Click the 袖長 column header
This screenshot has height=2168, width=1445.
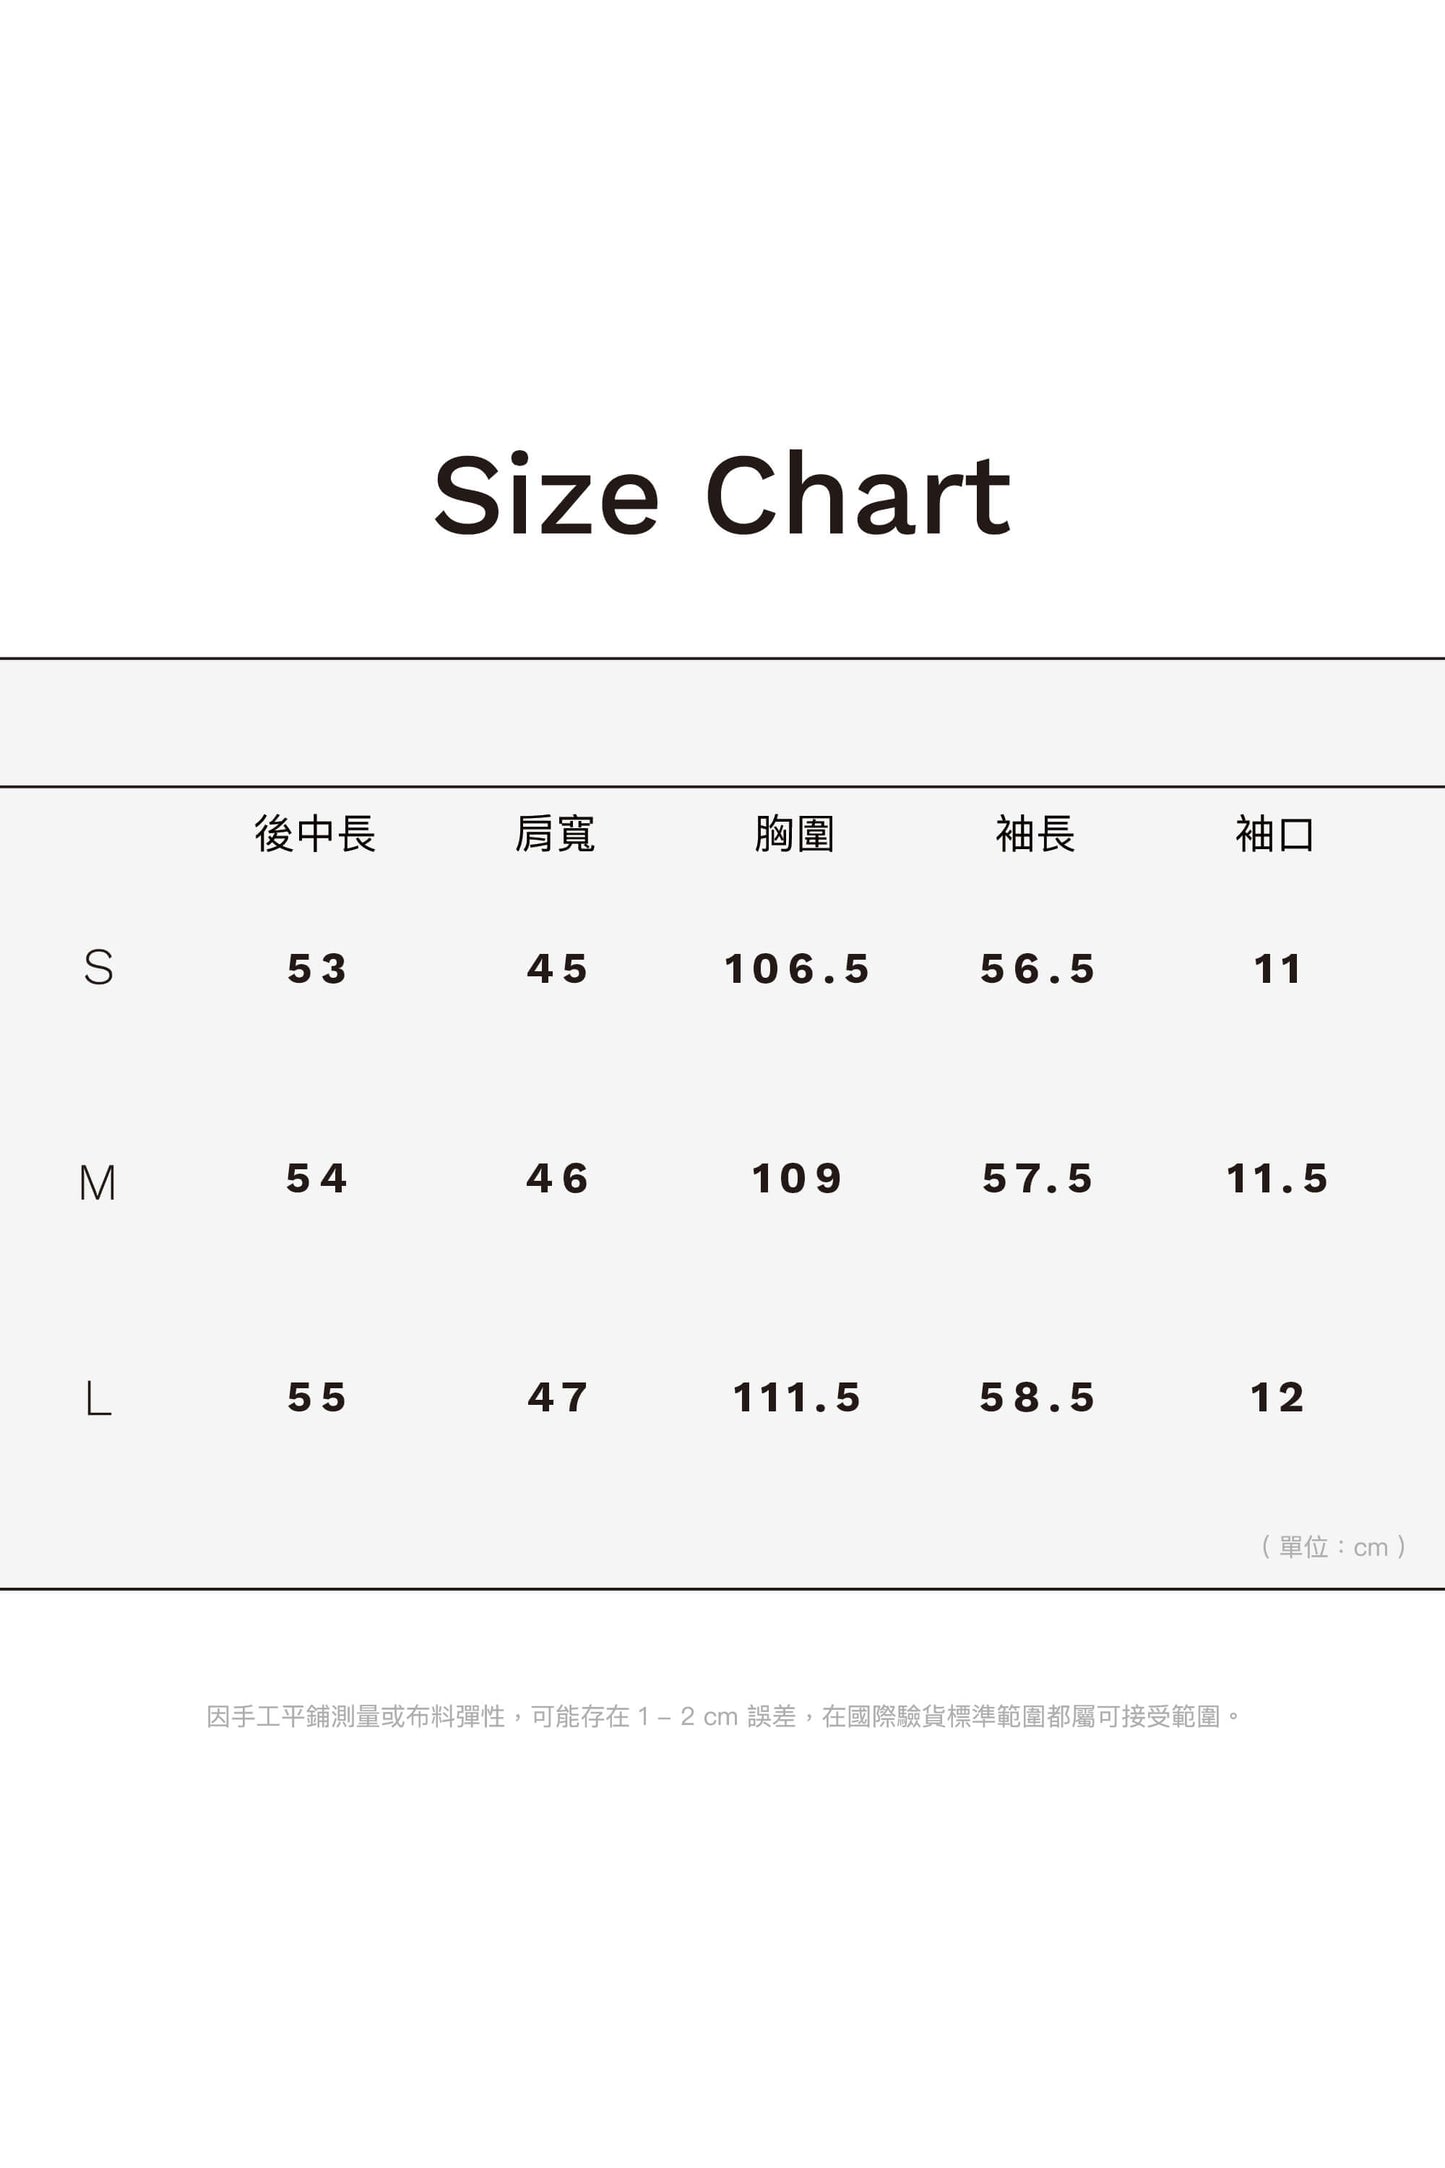[1035, 834]
